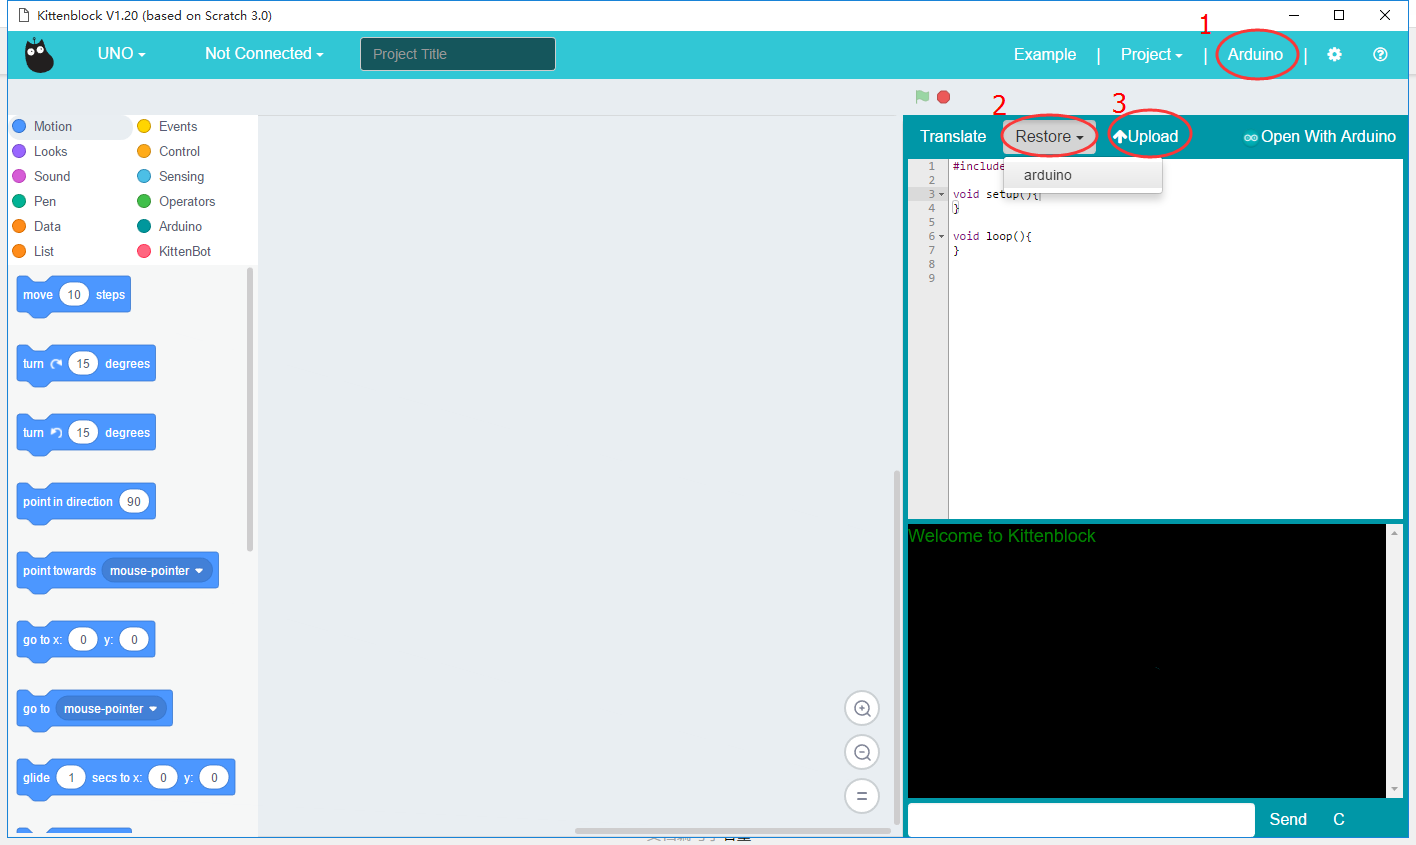Click the Upload button
This screenshot has width=1416, height=845.
pyautogui.click(x=1146, y=137)
